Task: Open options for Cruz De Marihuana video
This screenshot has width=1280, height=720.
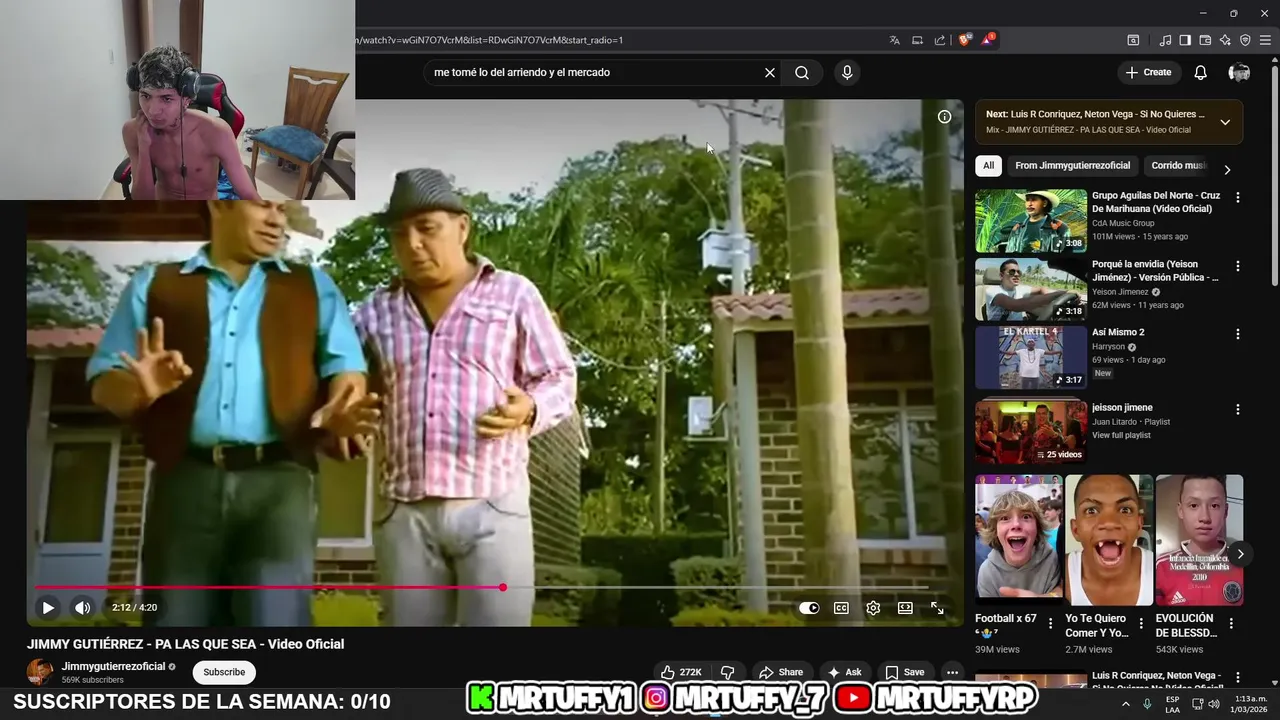Action: [x=1238, y=198]
